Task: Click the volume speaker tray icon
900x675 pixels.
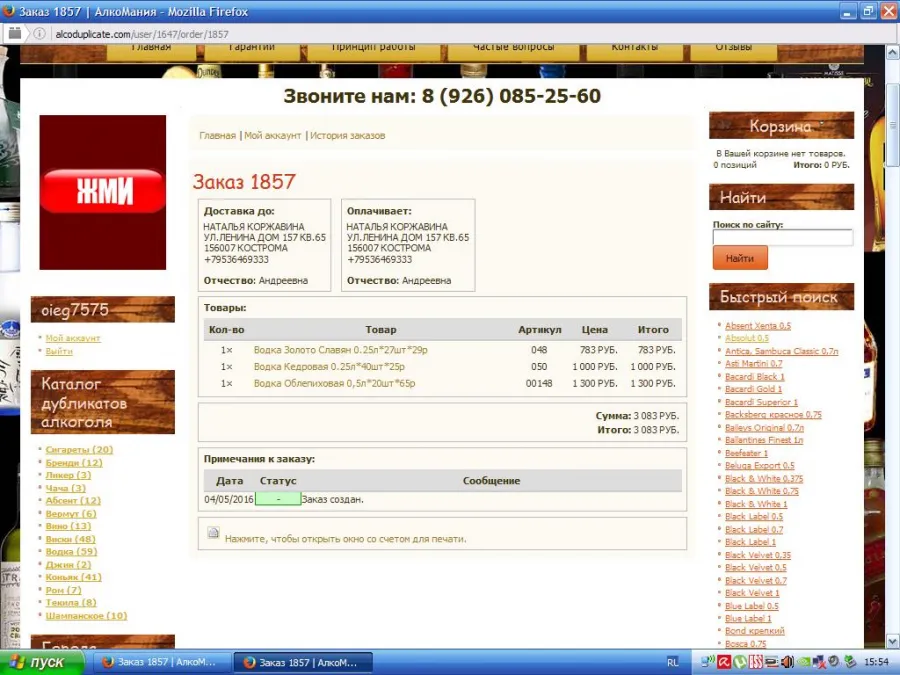Action: 788,662
